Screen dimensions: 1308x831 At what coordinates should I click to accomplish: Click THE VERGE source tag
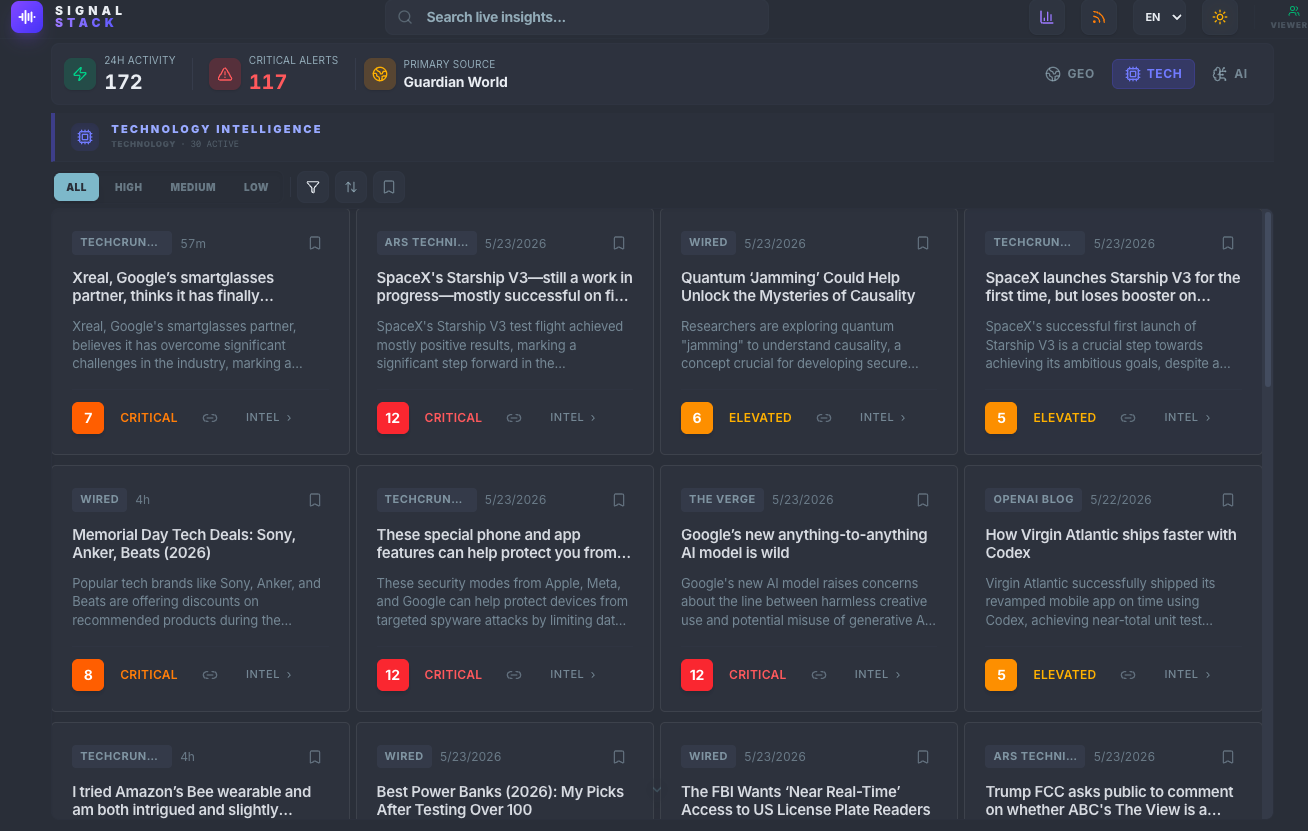[722, 499]
